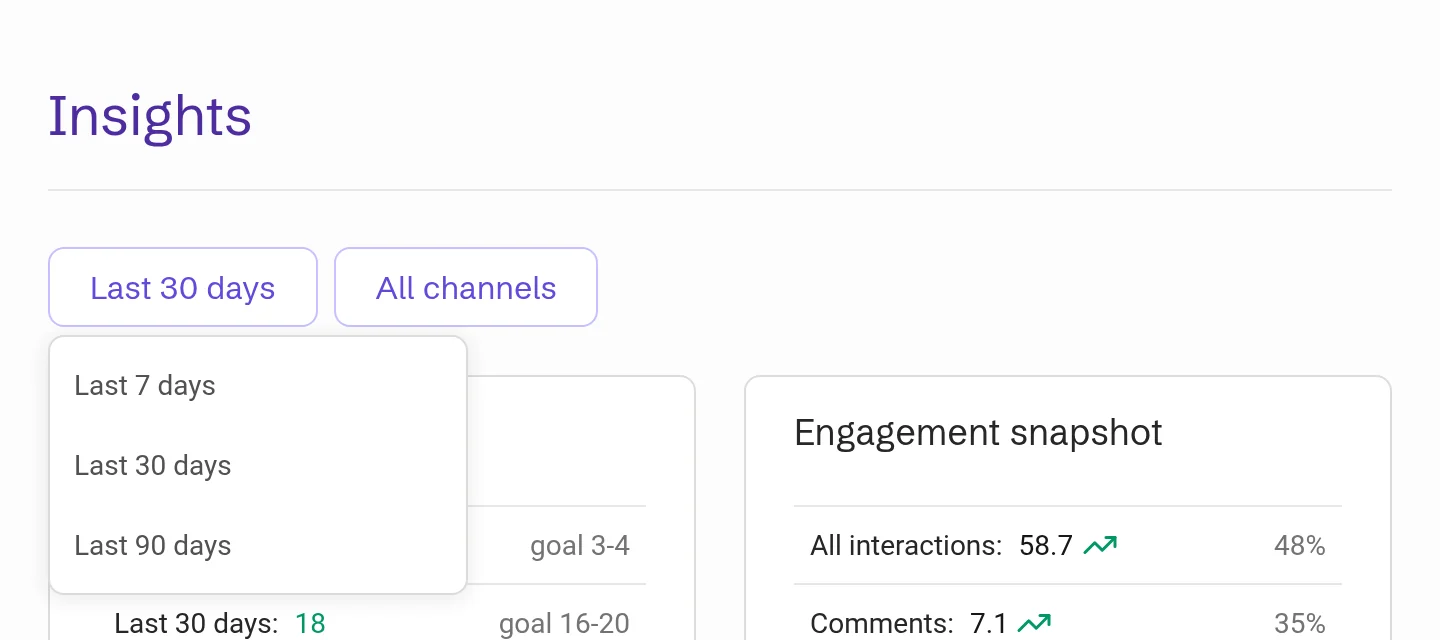Click the Insights page heading
Image resolution: width=1440 pixels, height=640 pixels.
(x=150, y=116)
